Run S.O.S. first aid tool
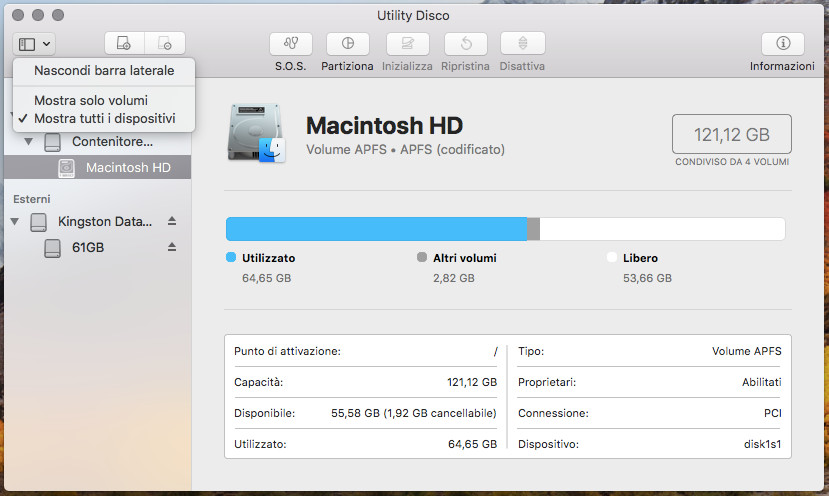 coord(291,43)
